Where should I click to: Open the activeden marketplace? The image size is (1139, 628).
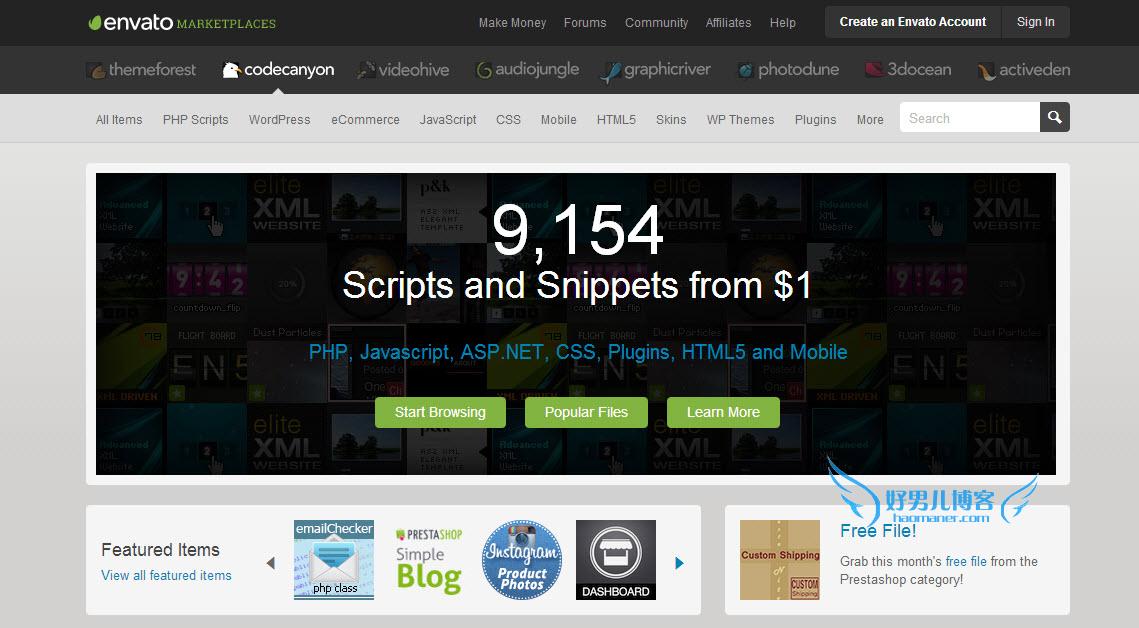[1024, 70]
